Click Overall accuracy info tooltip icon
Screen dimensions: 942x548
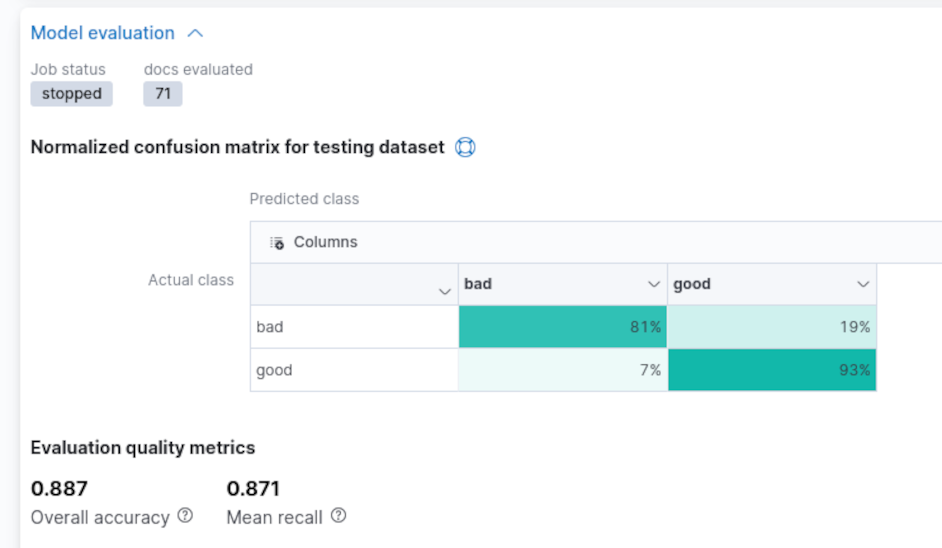pos(185,516)
